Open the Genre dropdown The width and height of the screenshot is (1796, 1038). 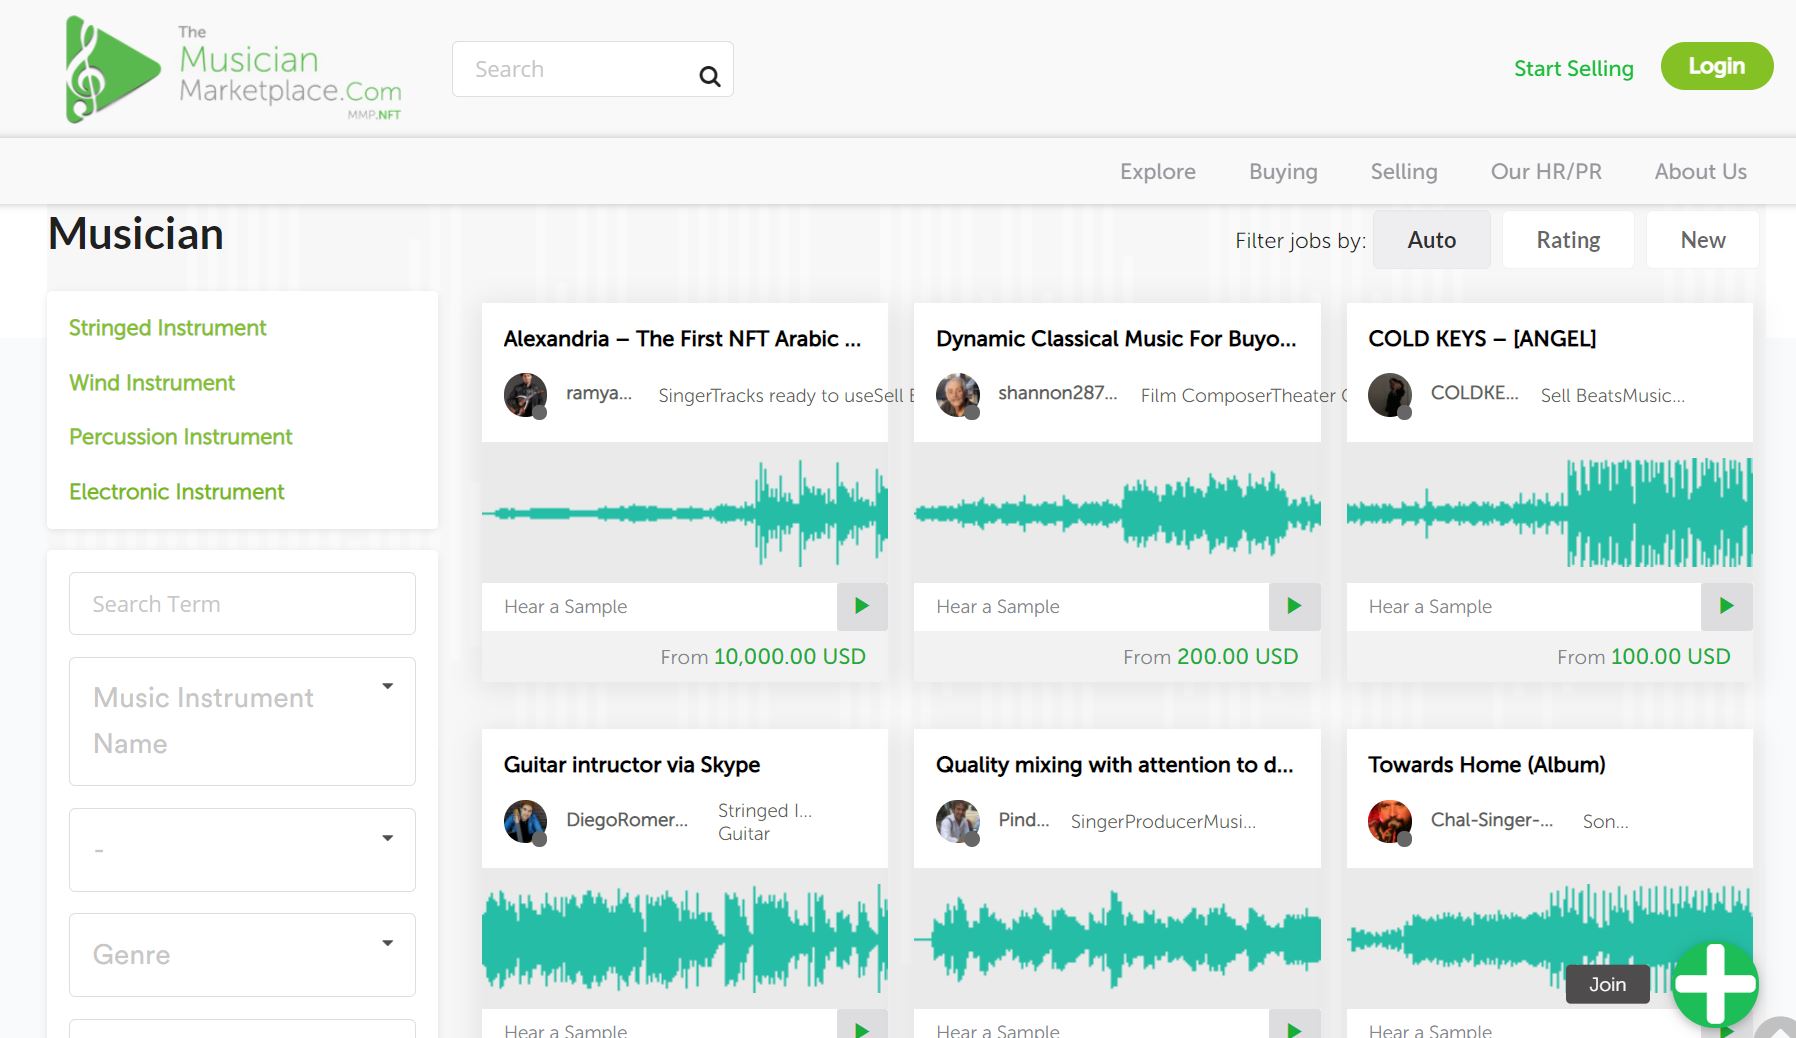click(x=242, y=955)
